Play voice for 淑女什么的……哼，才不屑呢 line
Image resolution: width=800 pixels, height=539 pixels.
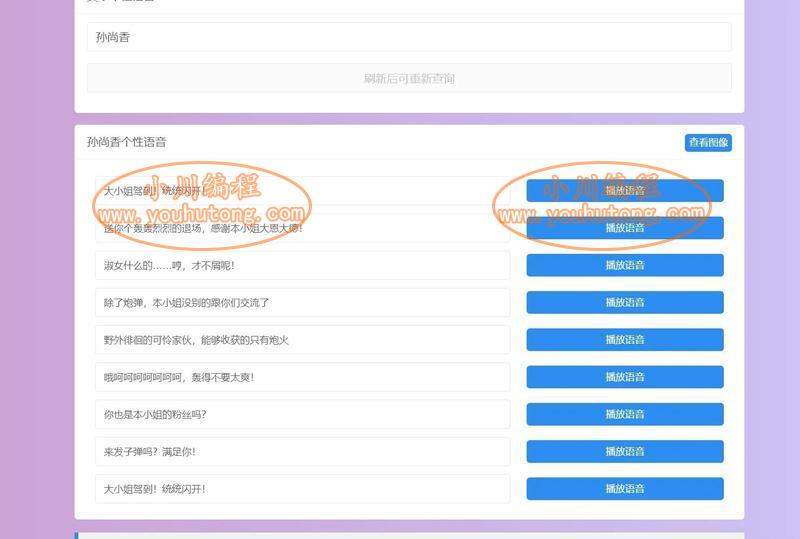click(624, 265)
